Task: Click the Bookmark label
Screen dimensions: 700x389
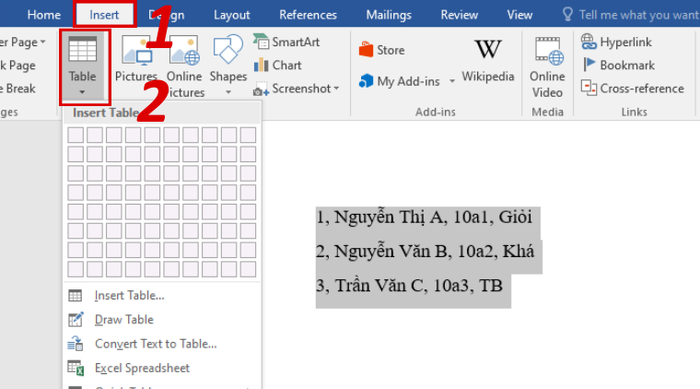Action: click(x=627, y=65)
